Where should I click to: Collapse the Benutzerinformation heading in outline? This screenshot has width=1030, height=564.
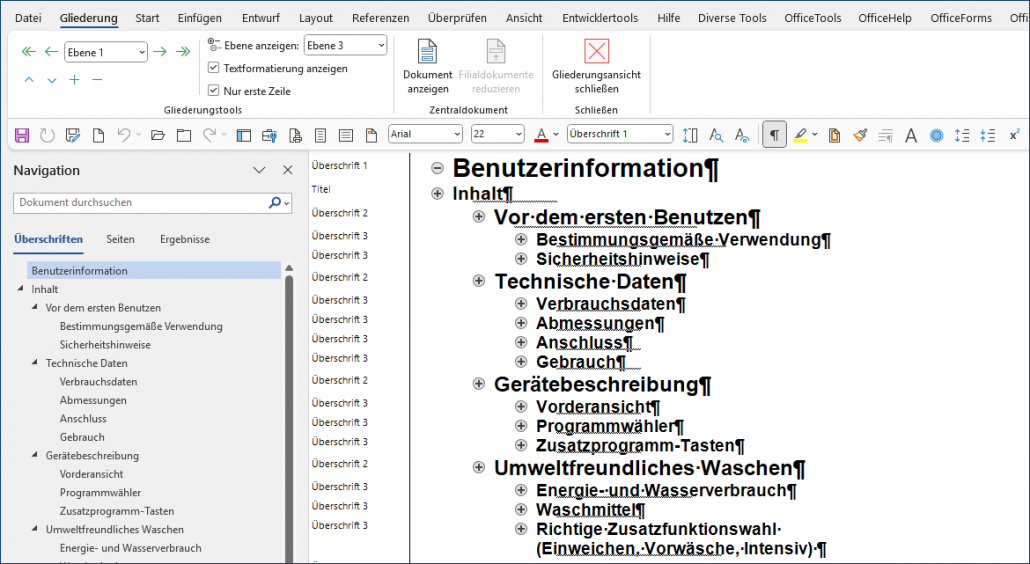(x=437, y=169)
